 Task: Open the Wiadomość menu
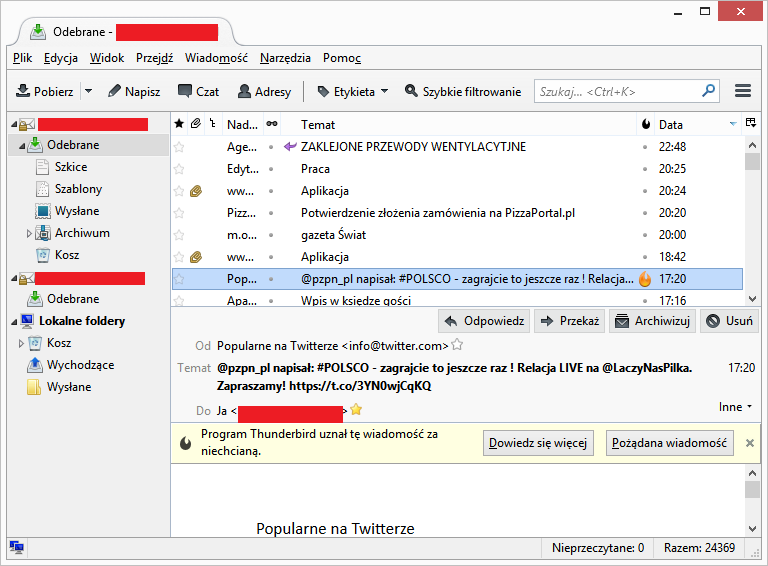click(216, 58)
